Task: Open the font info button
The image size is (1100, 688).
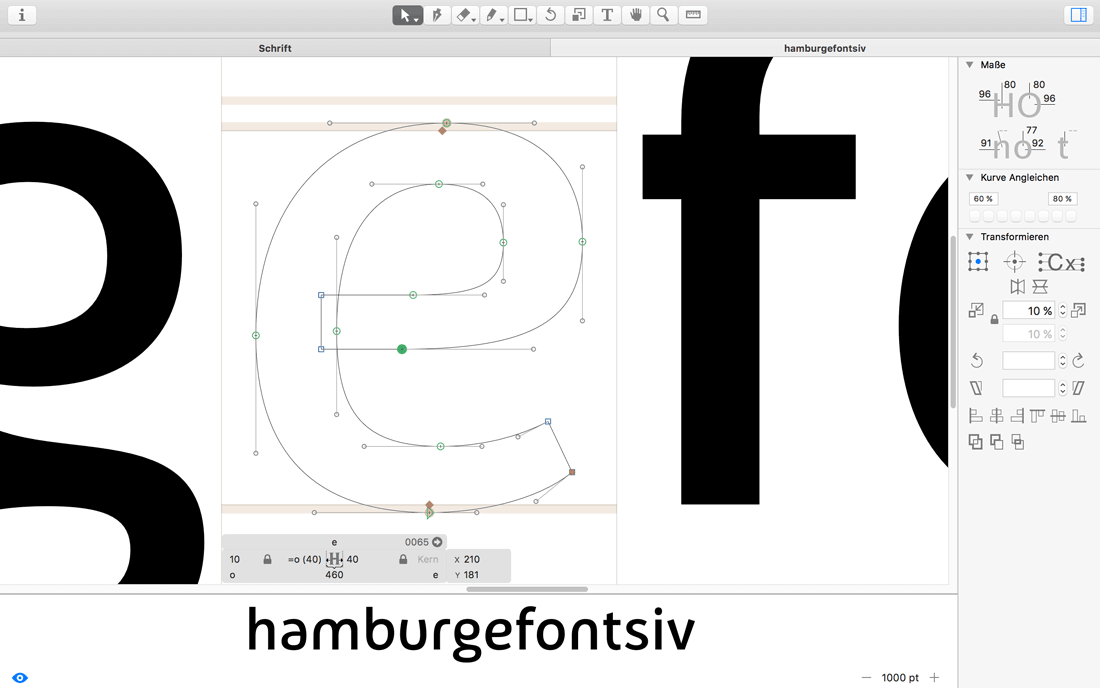Action: click(21, 15)
